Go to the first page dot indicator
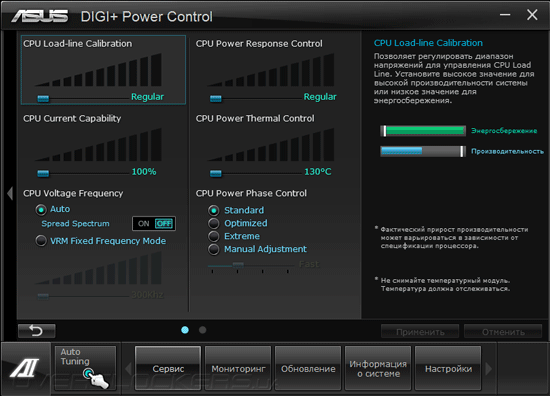550x396 pixels. [x=185, y=330]
